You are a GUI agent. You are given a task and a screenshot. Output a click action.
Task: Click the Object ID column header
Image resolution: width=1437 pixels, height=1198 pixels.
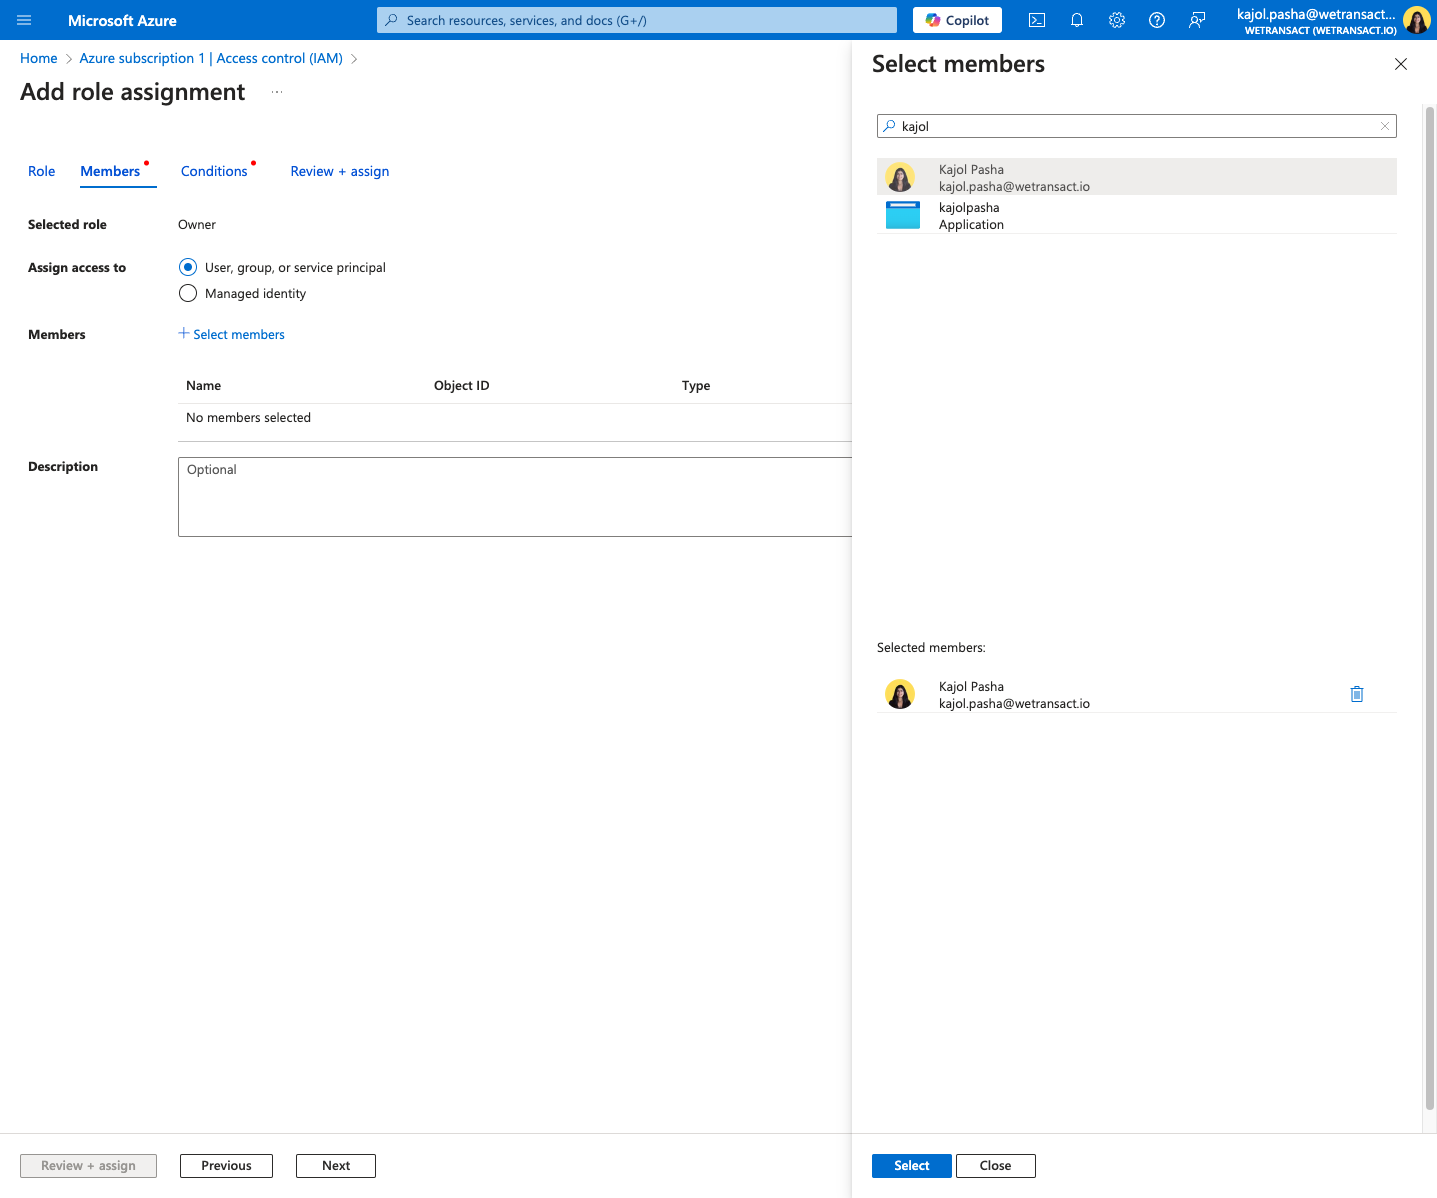tap(462, 385)
